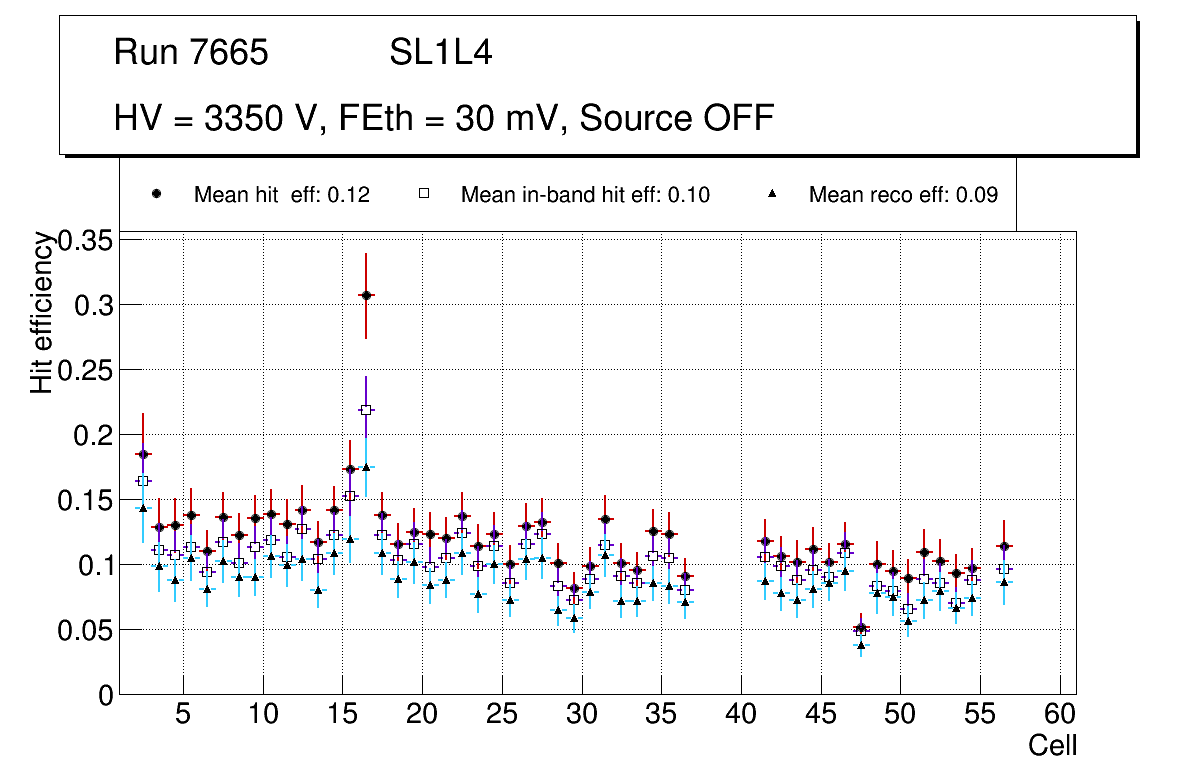The image size is (1196, 772).
Task: Click the filled circle legend marker
Action: tap(156, 194)
